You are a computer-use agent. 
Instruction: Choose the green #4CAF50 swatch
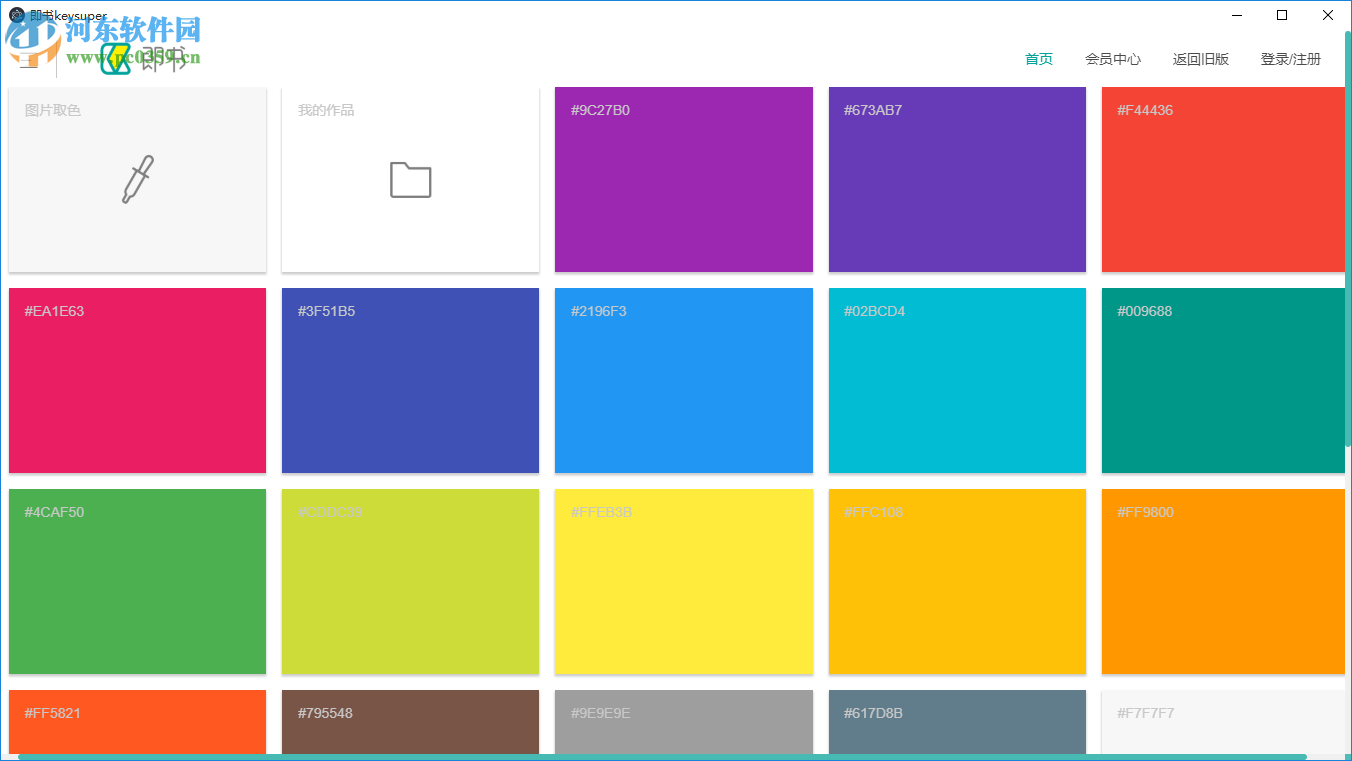[x=137, y=581]
